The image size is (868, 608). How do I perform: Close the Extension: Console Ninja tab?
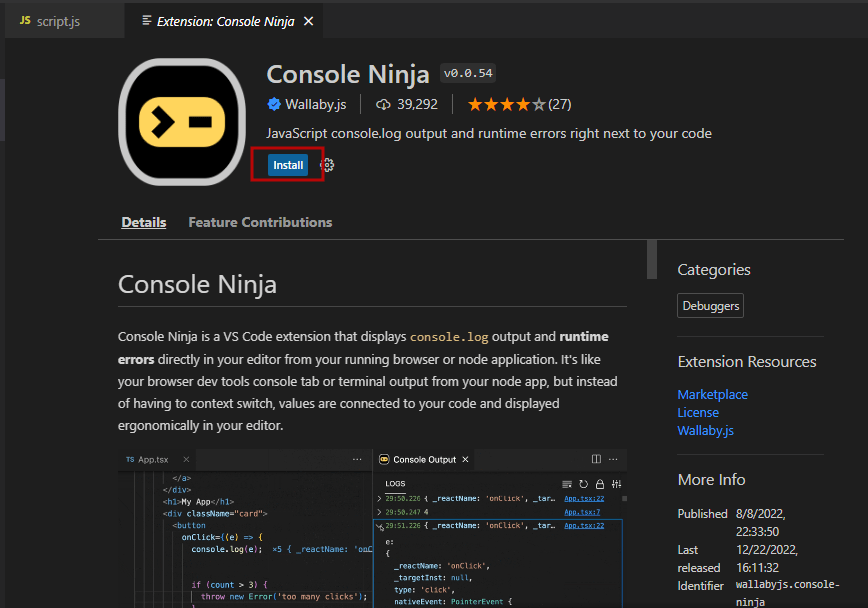click(309, 21)
